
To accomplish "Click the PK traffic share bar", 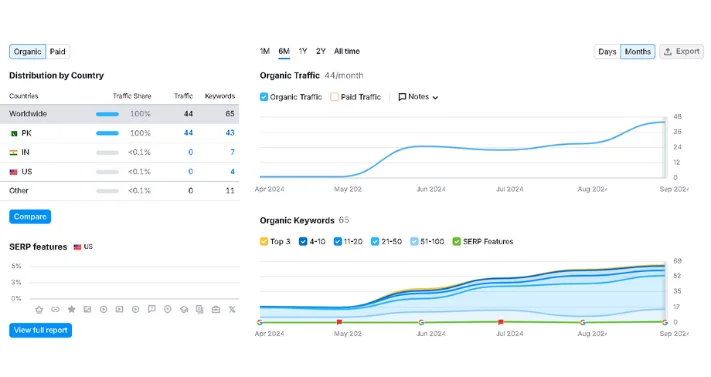I will click(107, 133).
